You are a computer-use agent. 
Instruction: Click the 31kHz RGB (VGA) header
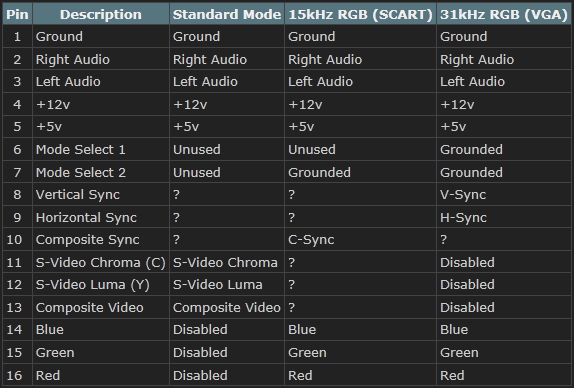[x=504, y=14]
